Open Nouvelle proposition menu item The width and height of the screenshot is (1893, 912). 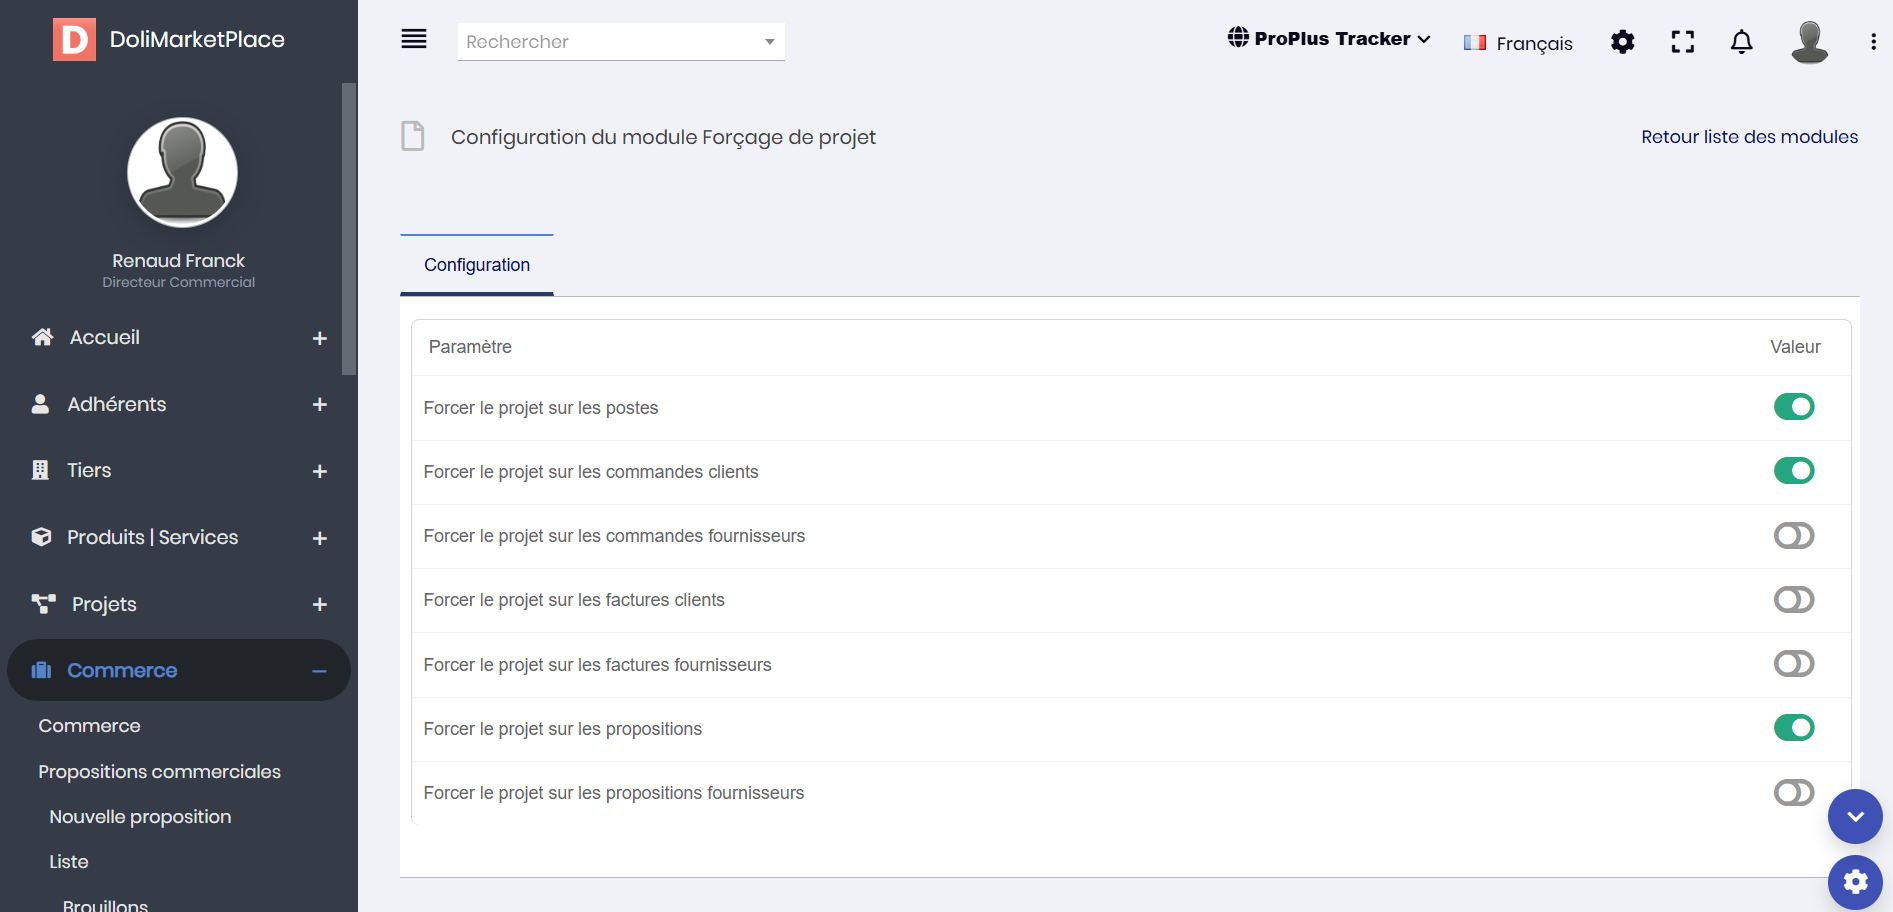pyautogui.click(x=140, y=817)
